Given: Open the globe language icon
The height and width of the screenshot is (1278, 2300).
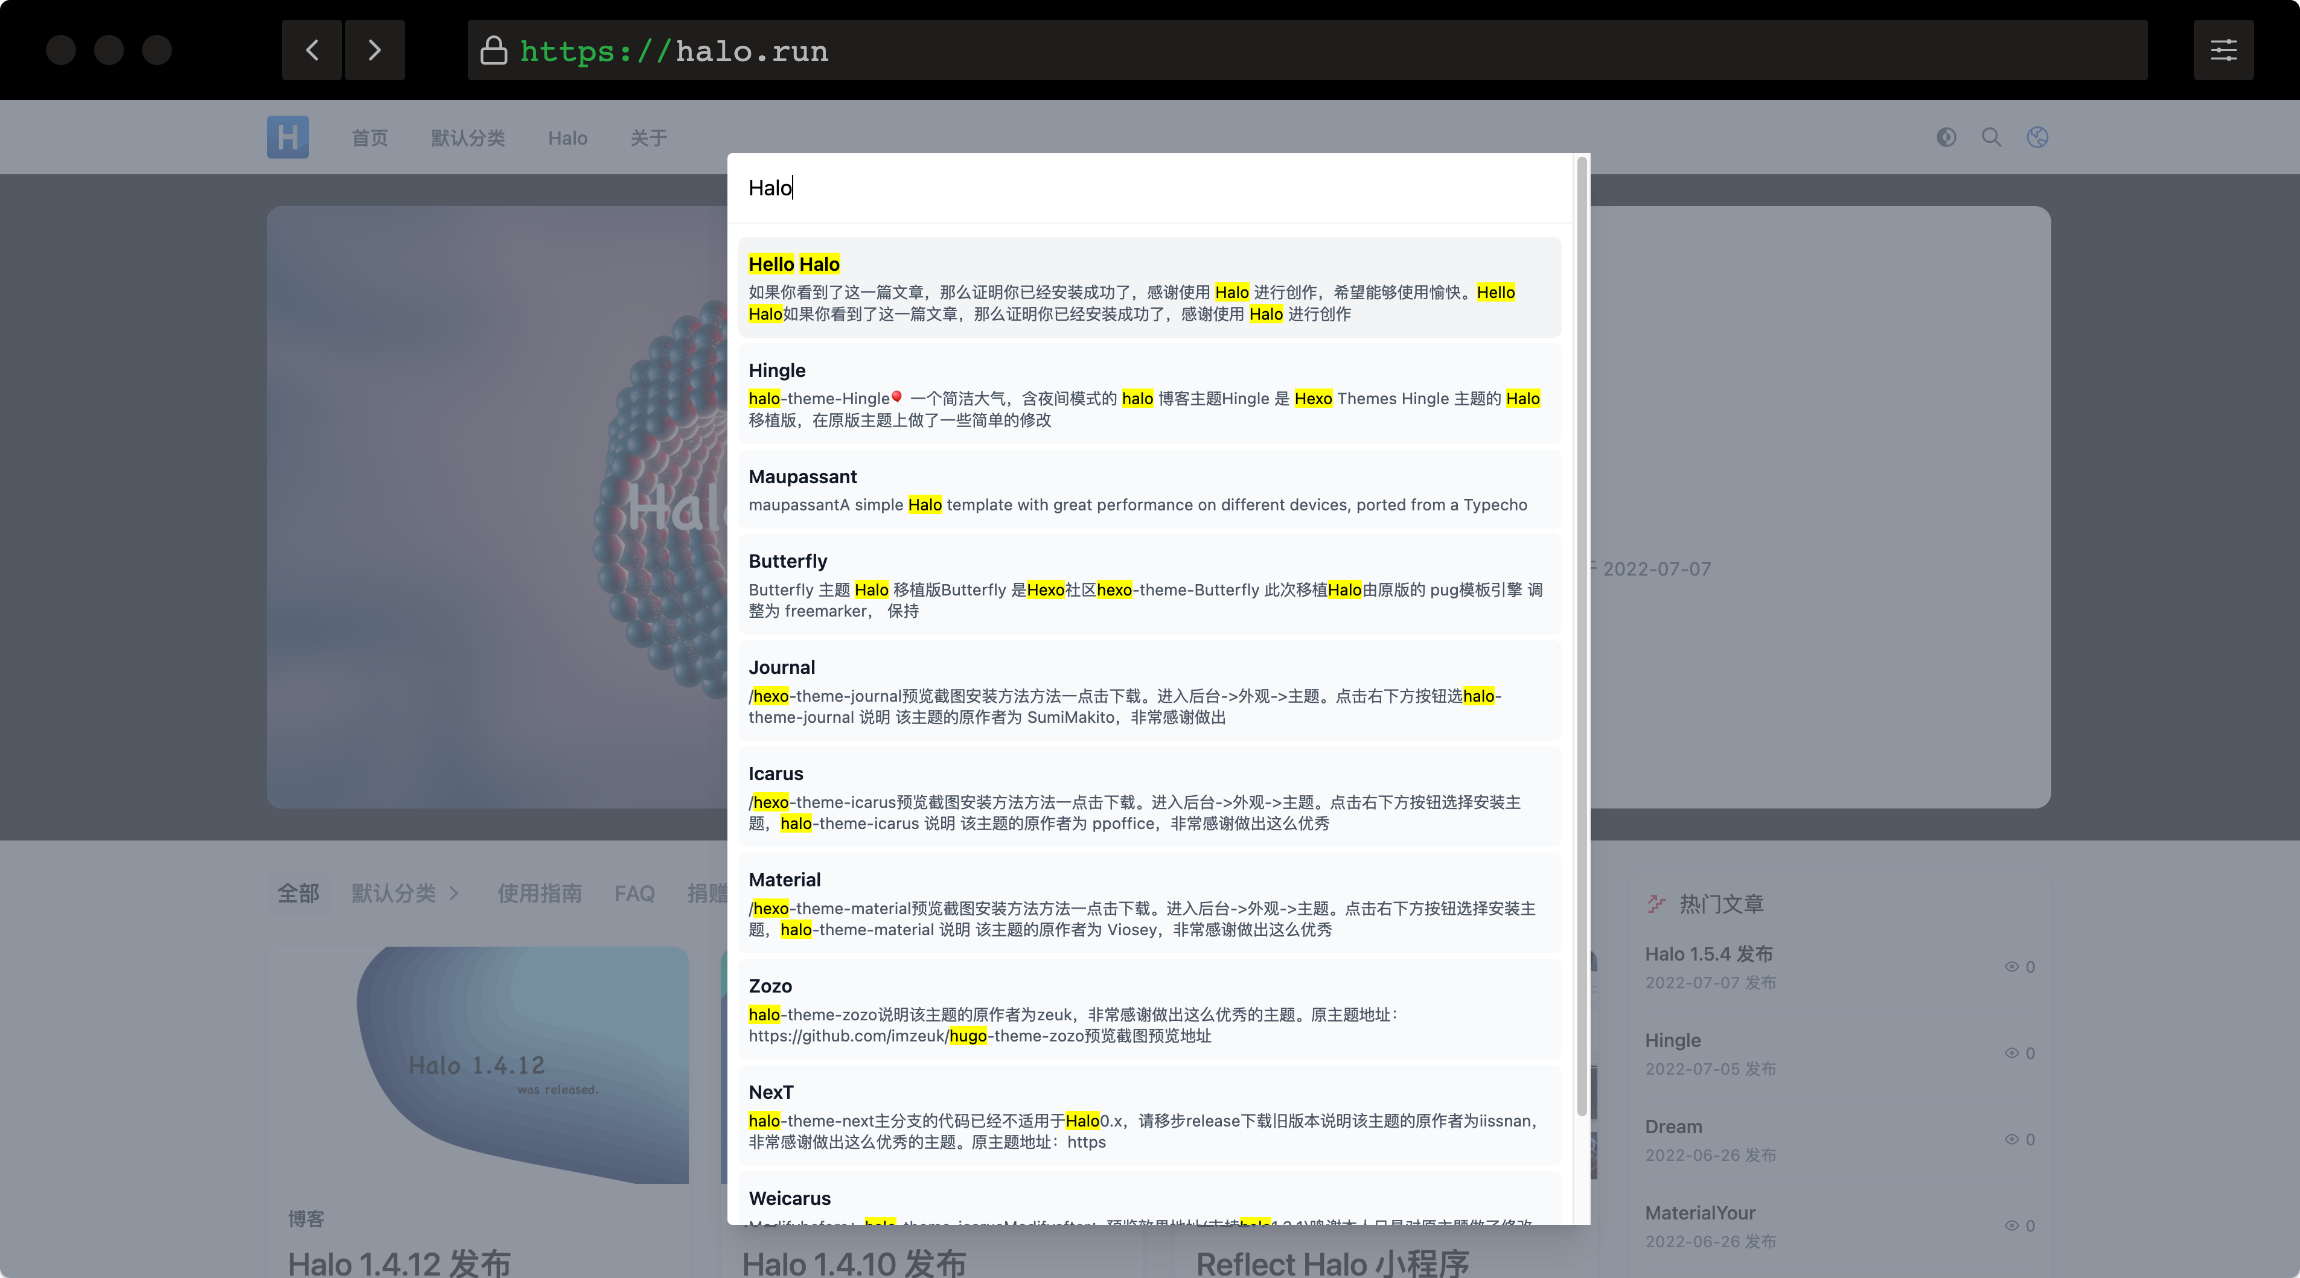Looking at the screenshot, I should pyautogui.click(x=2038, y=137).
